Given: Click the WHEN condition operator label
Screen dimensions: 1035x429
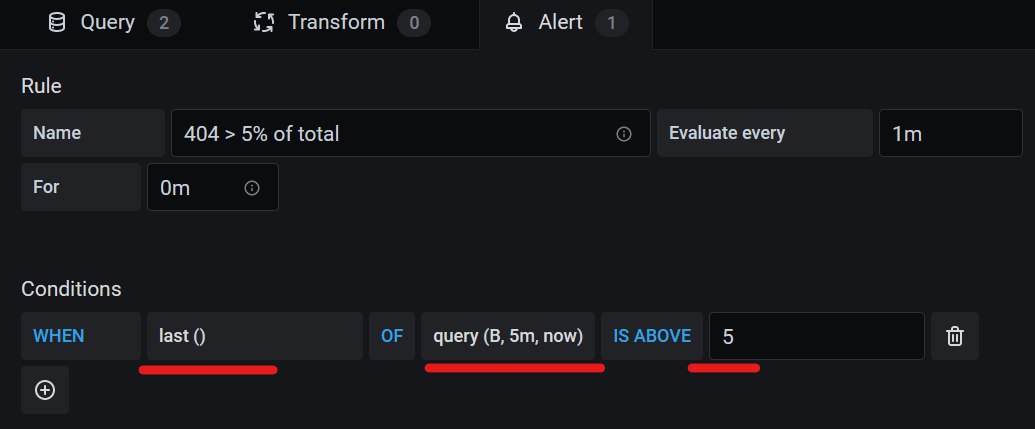Looking at the screenshot, I should click(x=81, y=336).
